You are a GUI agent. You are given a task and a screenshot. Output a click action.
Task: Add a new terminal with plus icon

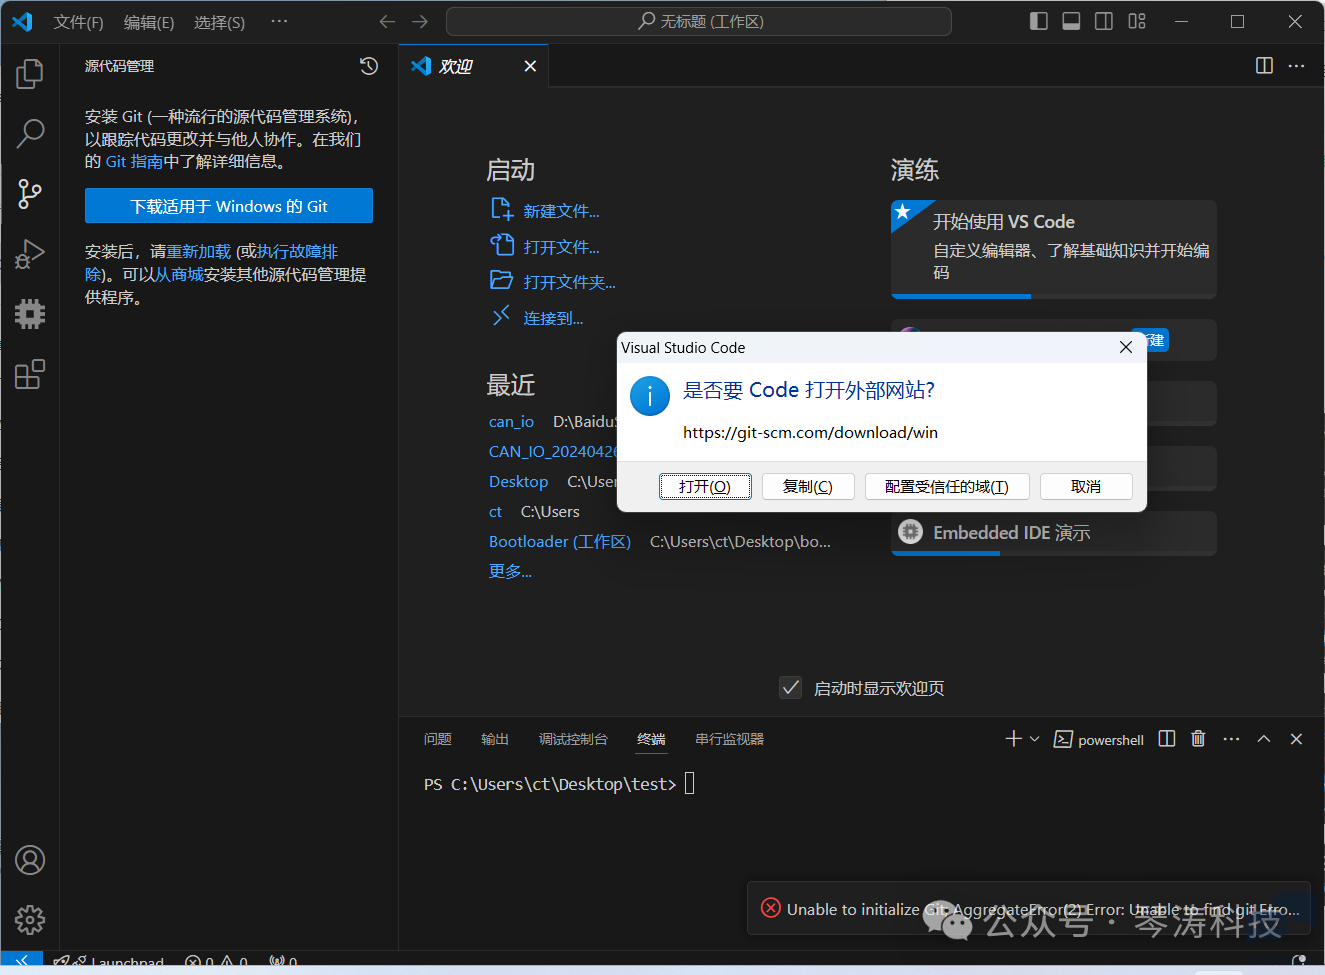coord(1013,739)
